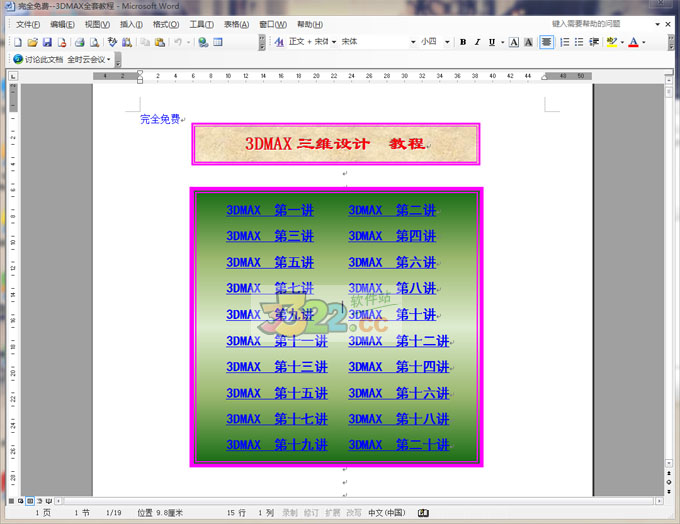Image resolution: width=680 pixels, height=524 pixels.
Task: Open the 3DMAX 第十二讲 link
Action: coord(399,341)
